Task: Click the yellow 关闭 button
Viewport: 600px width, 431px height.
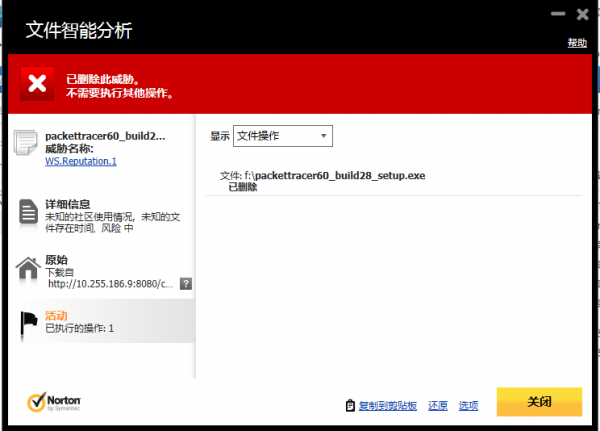Action: 539,402
